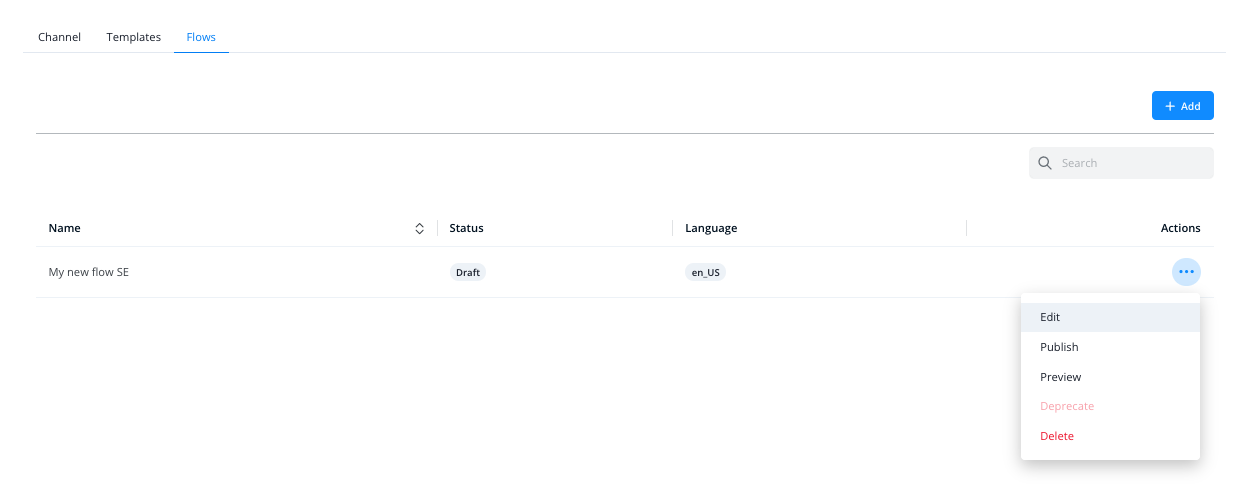Image resolution: width=1239 pixels, height=484 pixels.
Task: Click the en_US language badge
Action: click(706, 272)
